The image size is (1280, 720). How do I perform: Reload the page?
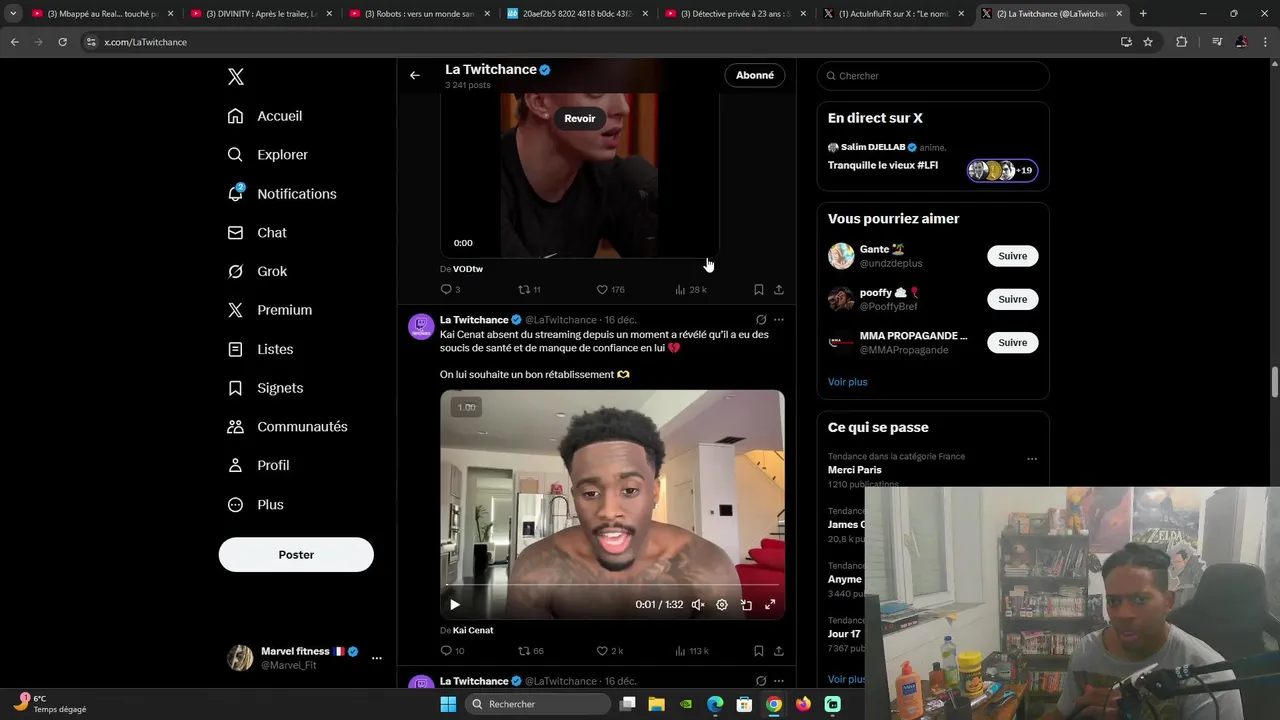point(62,42)
